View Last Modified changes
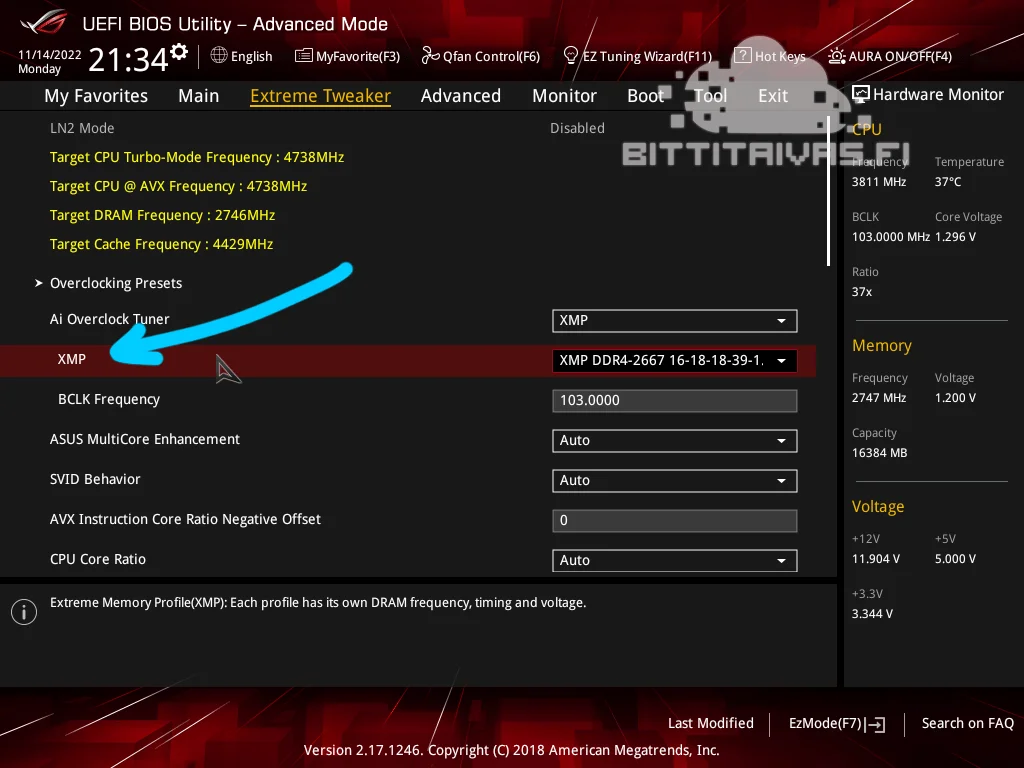The height and width of the screenshot is (768, 1024). (x=710, y=723)
